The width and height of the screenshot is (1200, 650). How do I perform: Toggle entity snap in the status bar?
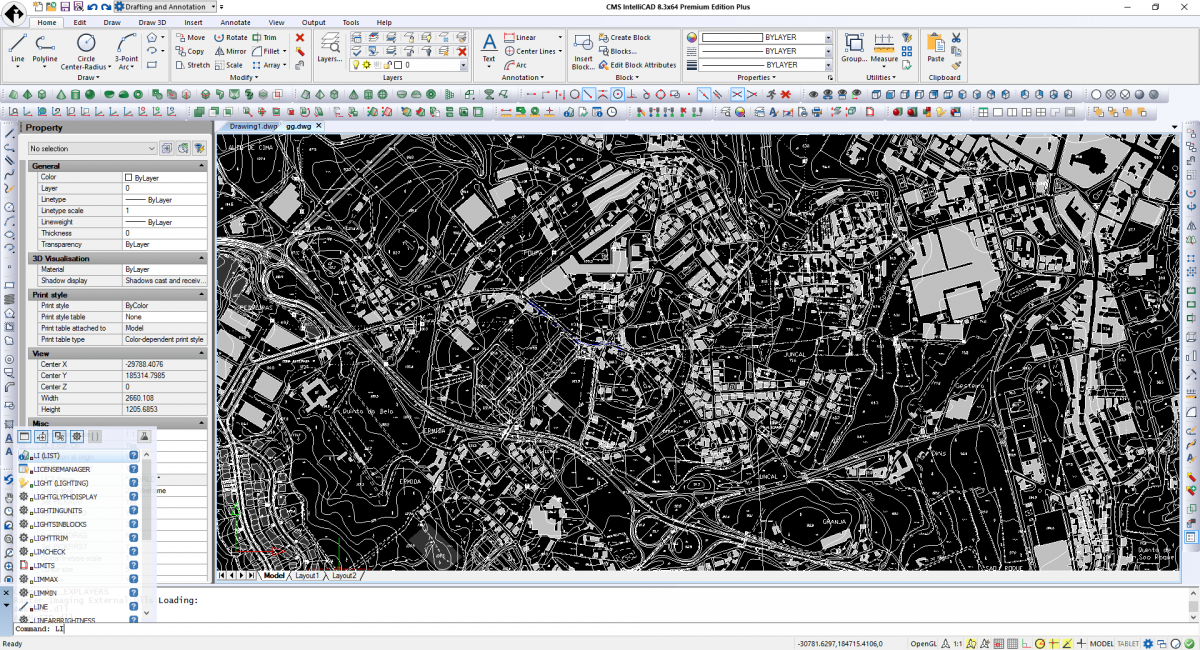click(x=1054, y=641)
